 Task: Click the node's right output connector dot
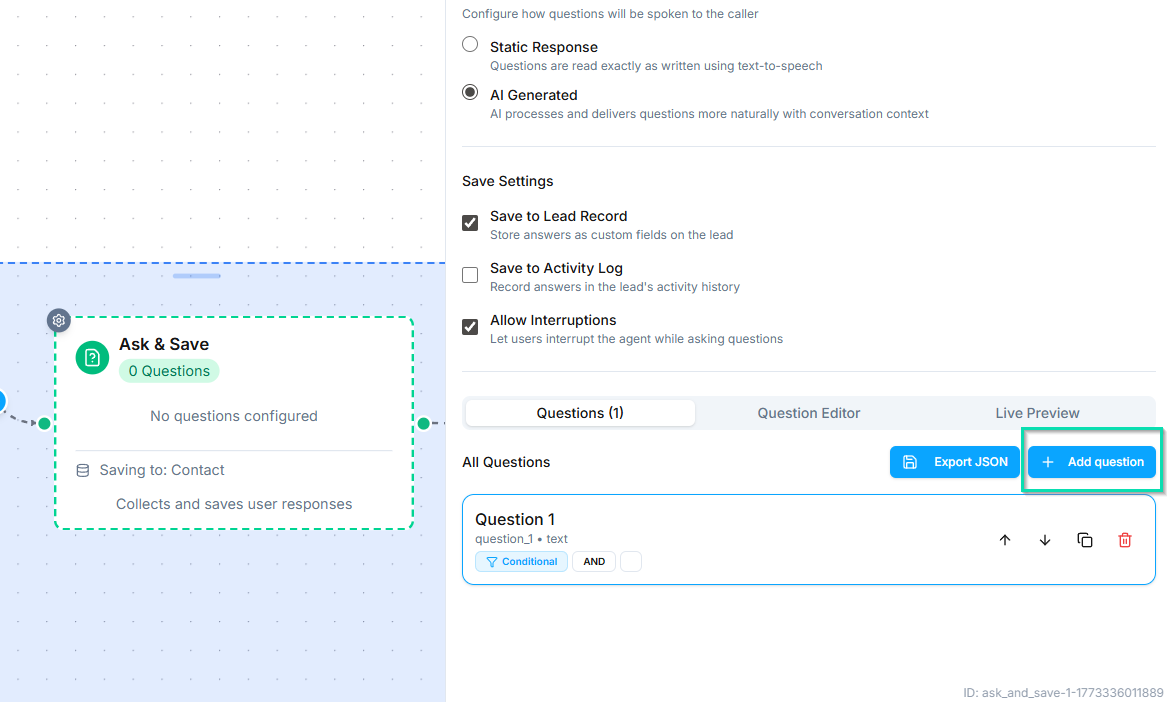pos(423,424)
